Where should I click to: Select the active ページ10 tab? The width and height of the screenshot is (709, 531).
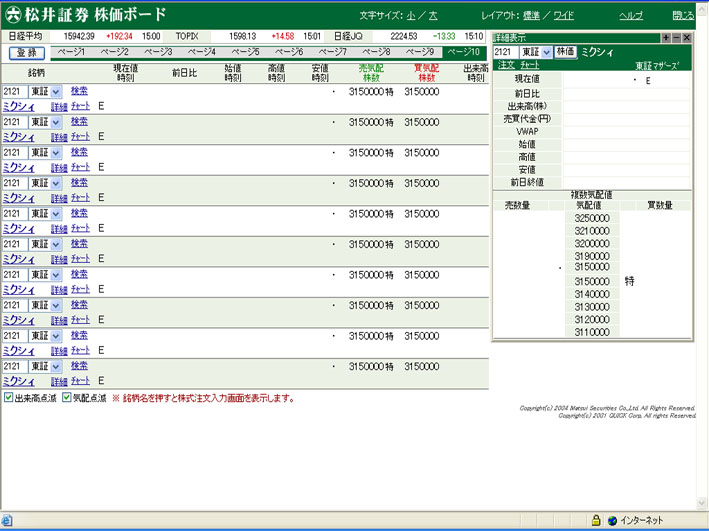[x=464, y=52]
